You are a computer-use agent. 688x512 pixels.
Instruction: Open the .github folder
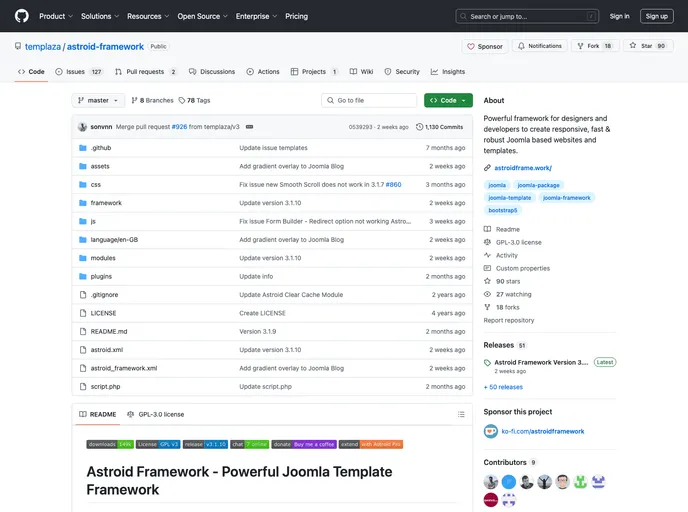click(x=101, y=148)
